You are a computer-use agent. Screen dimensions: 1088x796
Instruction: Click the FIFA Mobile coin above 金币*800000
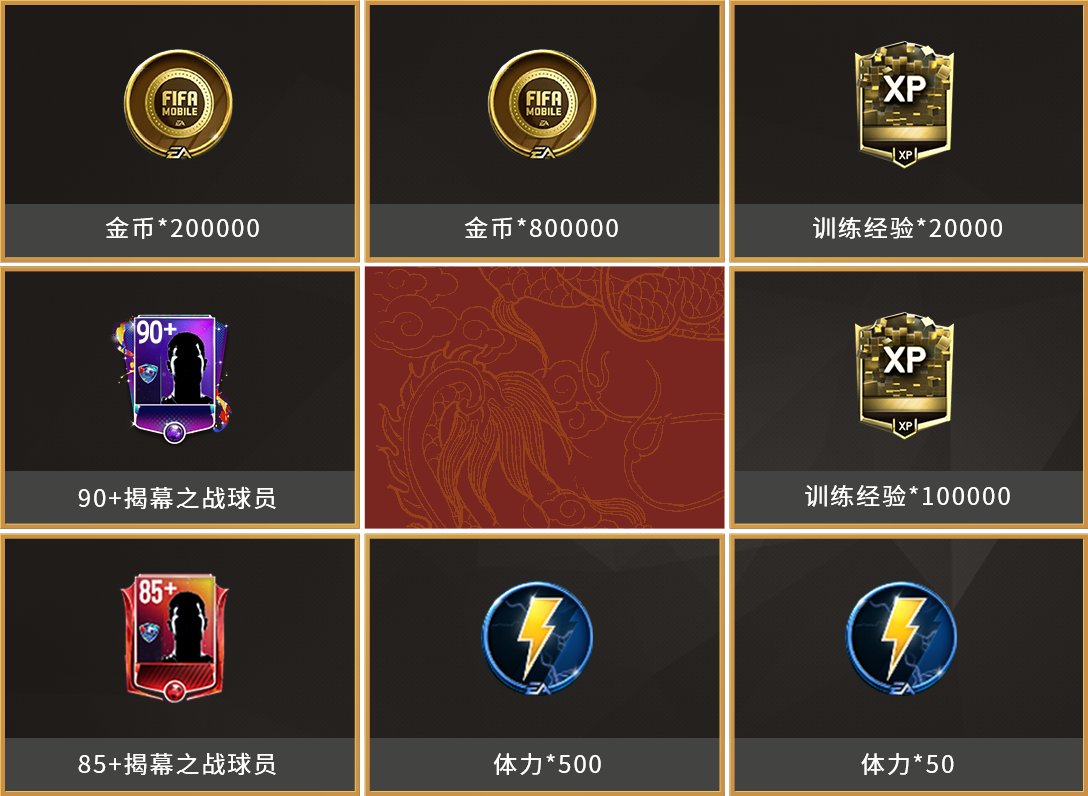(542, 103)
